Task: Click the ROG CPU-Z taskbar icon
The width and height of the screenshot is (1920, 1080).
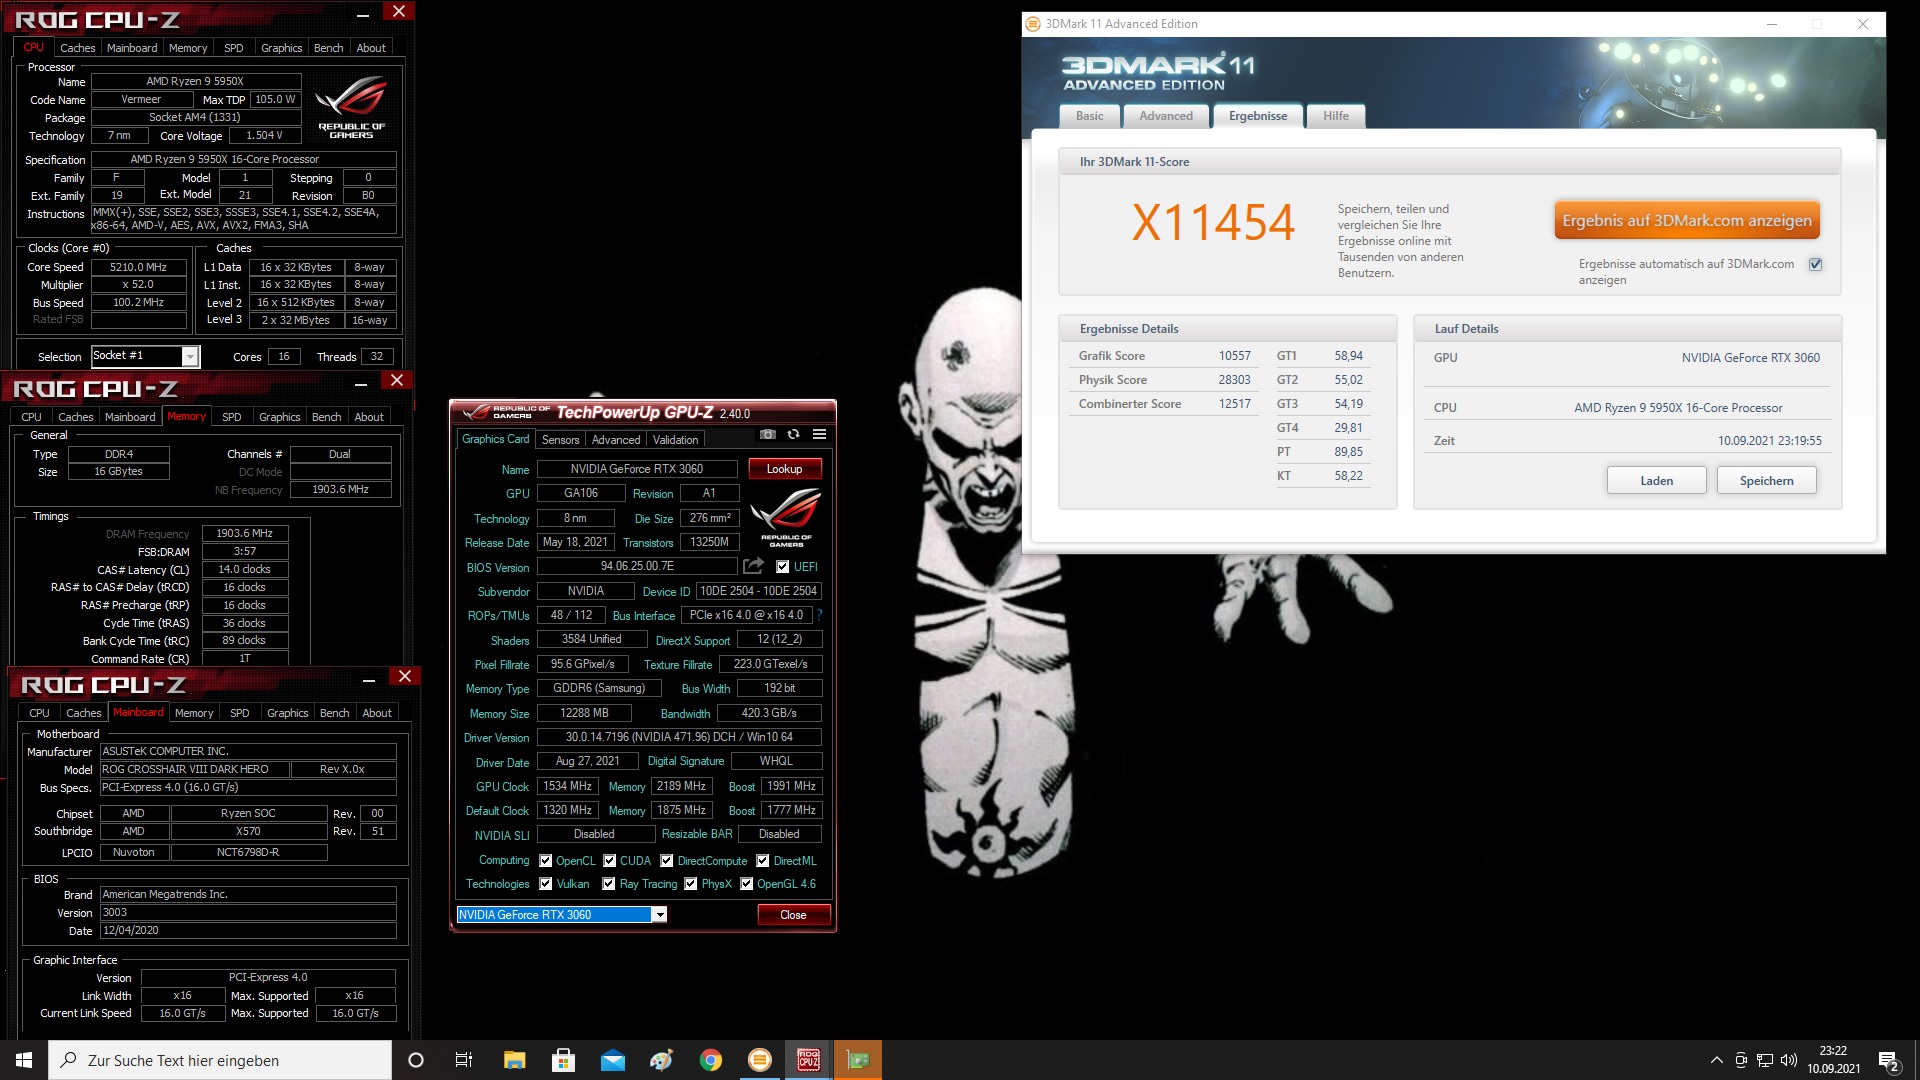Action: [809, 1060]
